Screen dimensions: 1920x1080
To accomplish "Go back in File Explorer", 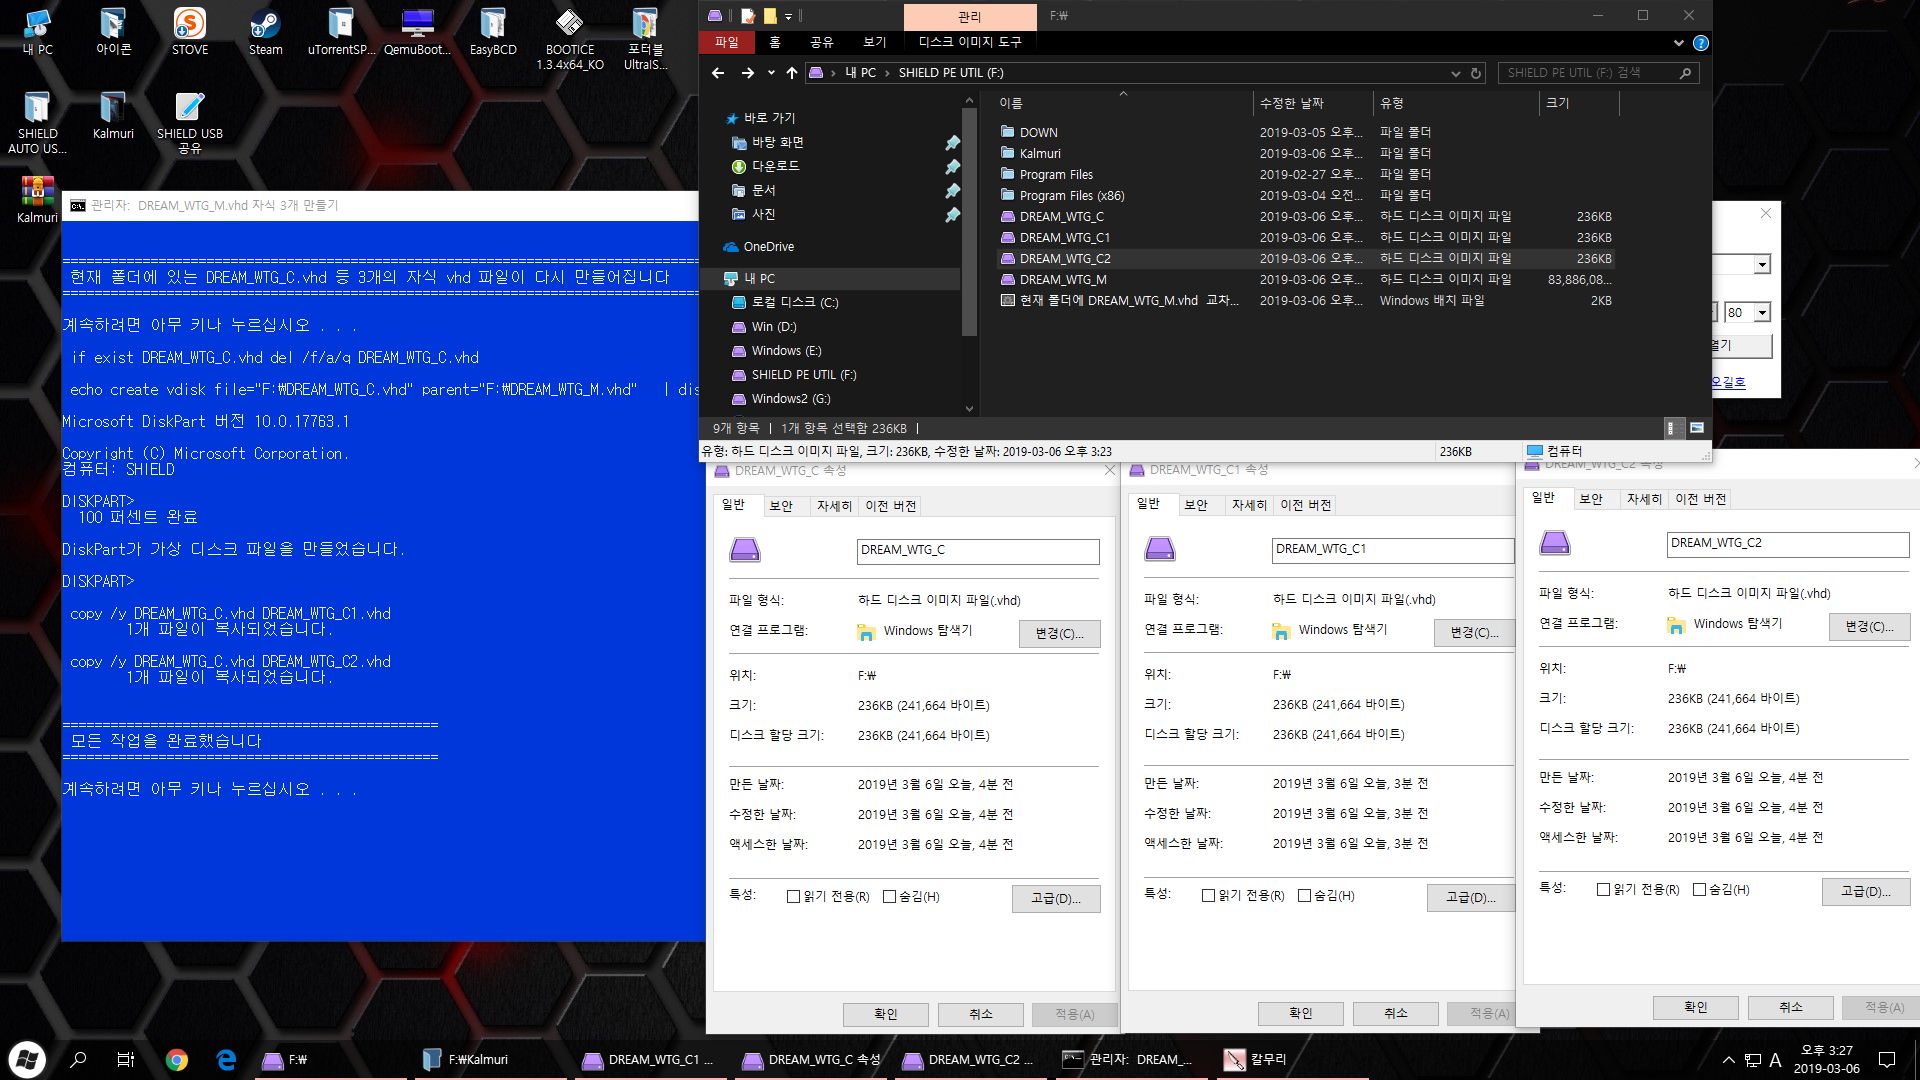I will pos(717,73).
